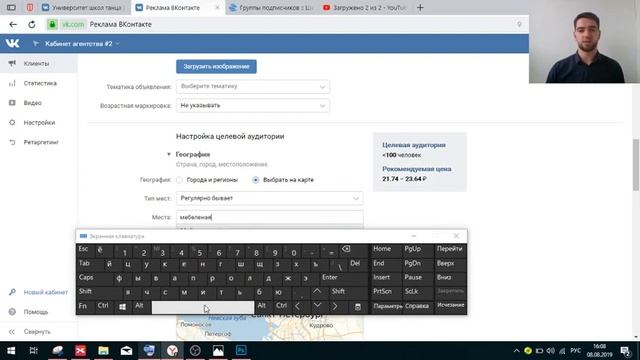Switch to Университет школ танца tab
The image size is (640, 360).
(x=85, y=8)
